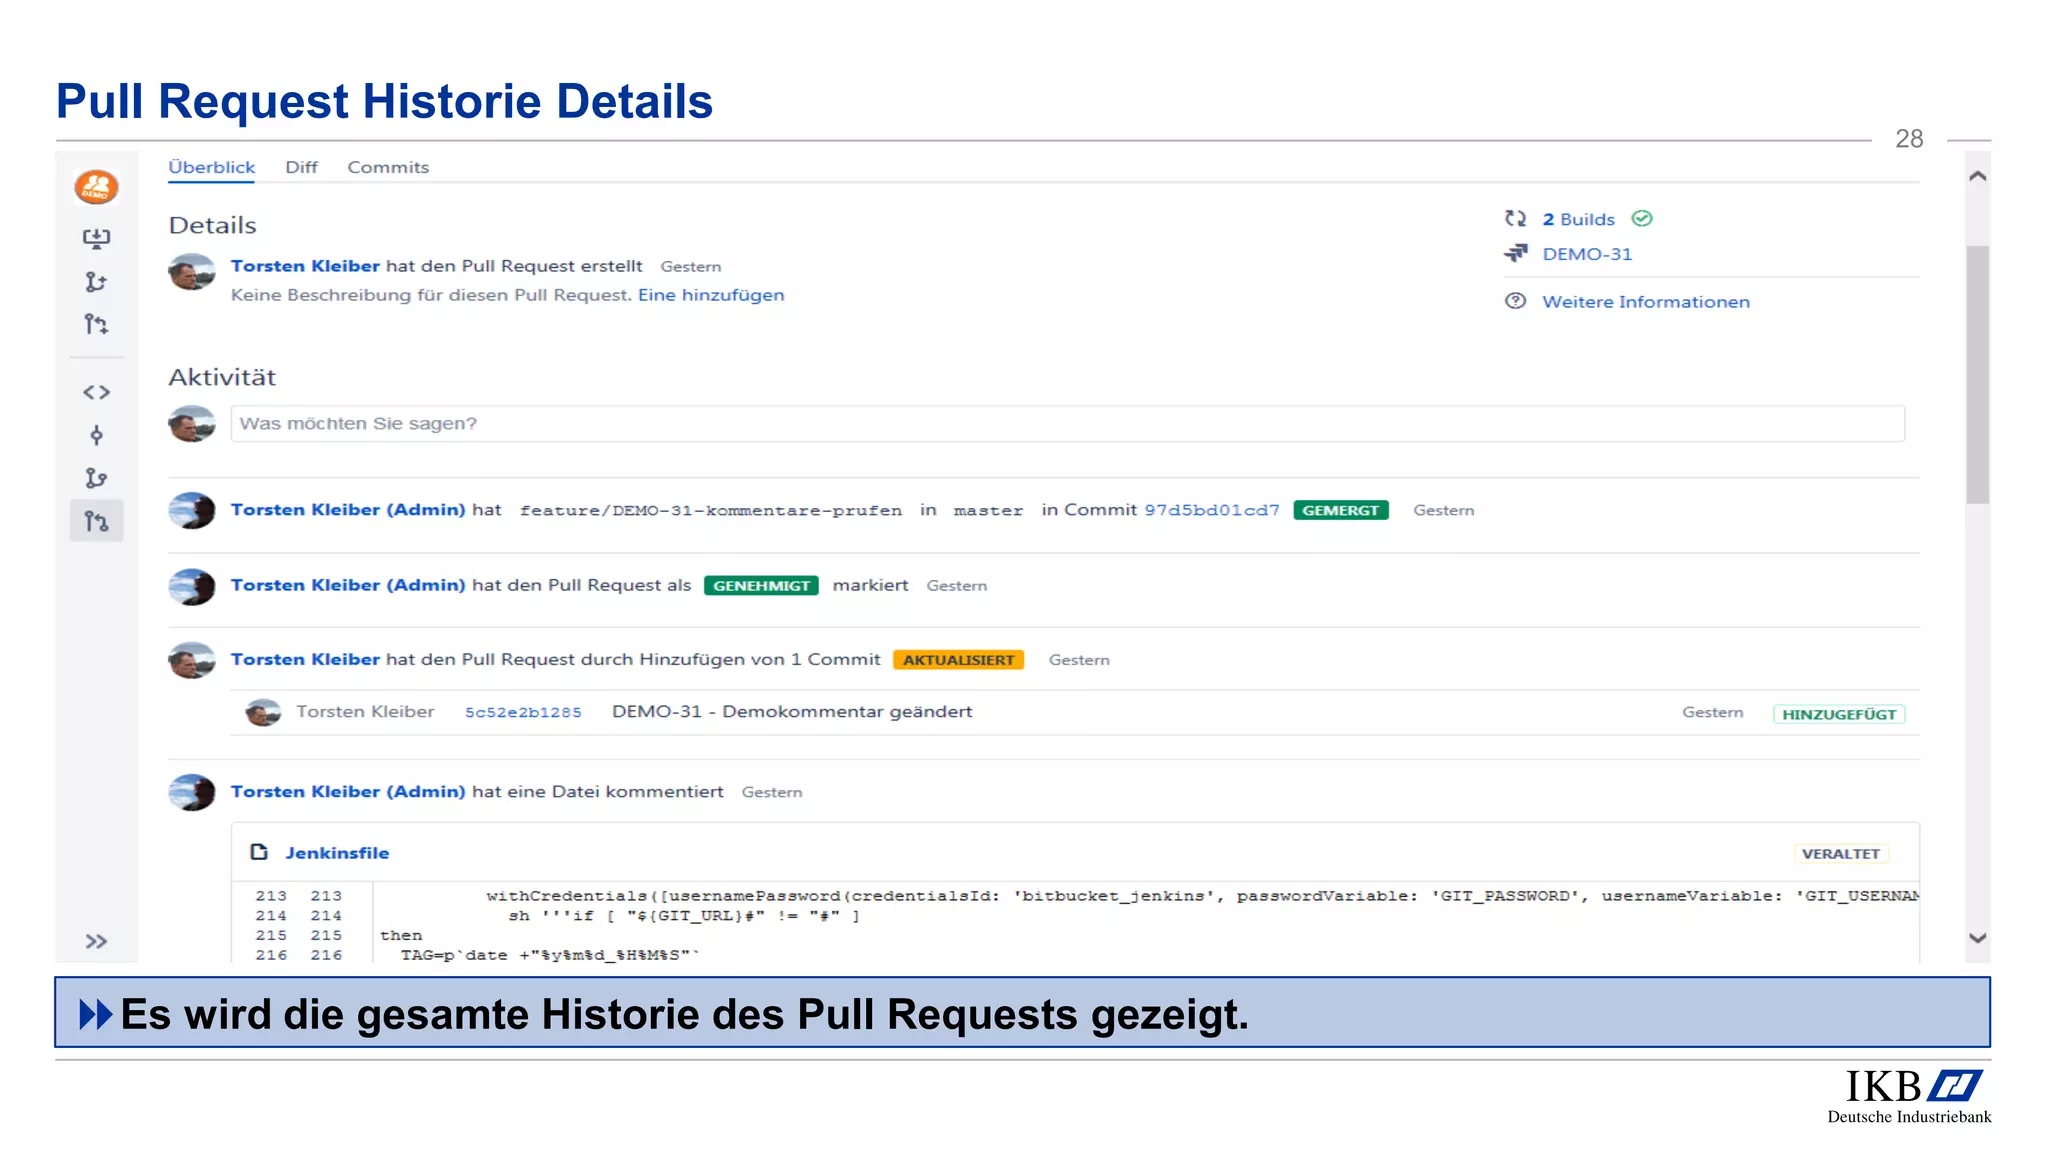Click Eine hinzufügen description link

(711, 295)
